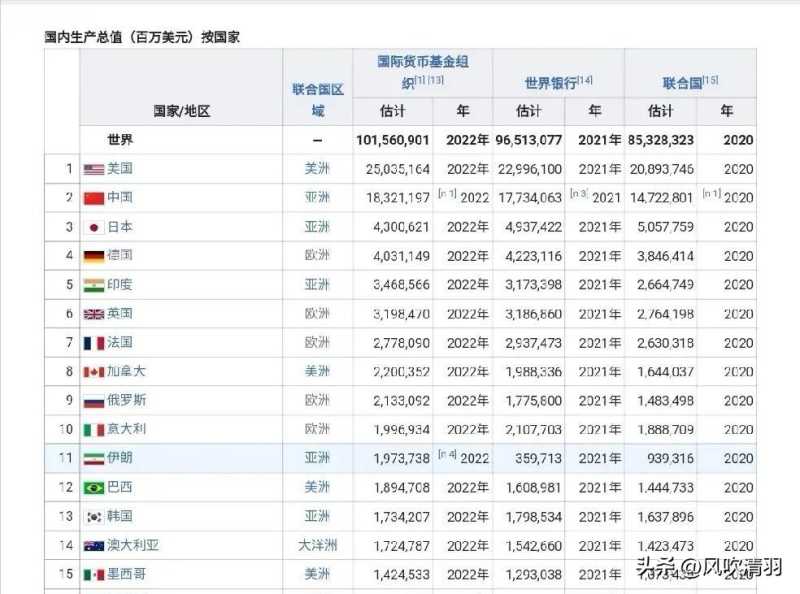Click 大洋洲 region link in Australia row
Screen dimensions: 800x594
tap(317, 546)
